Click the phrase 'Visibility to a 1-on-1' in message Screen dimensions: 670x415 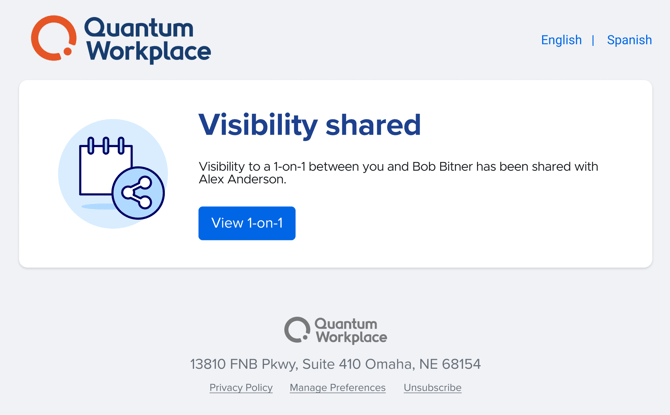point(252,166)
